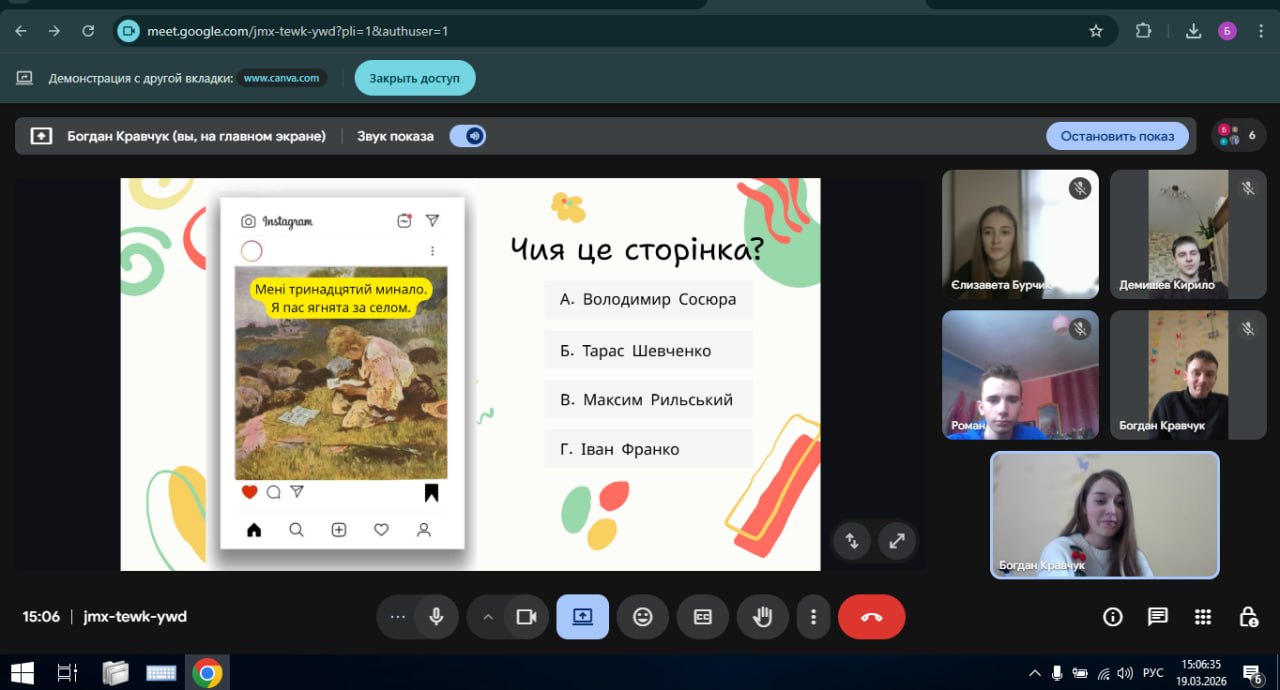1280x690 pixels.
Task: Toggle the presentation audio switch
Action: click(x=468, y=136)
